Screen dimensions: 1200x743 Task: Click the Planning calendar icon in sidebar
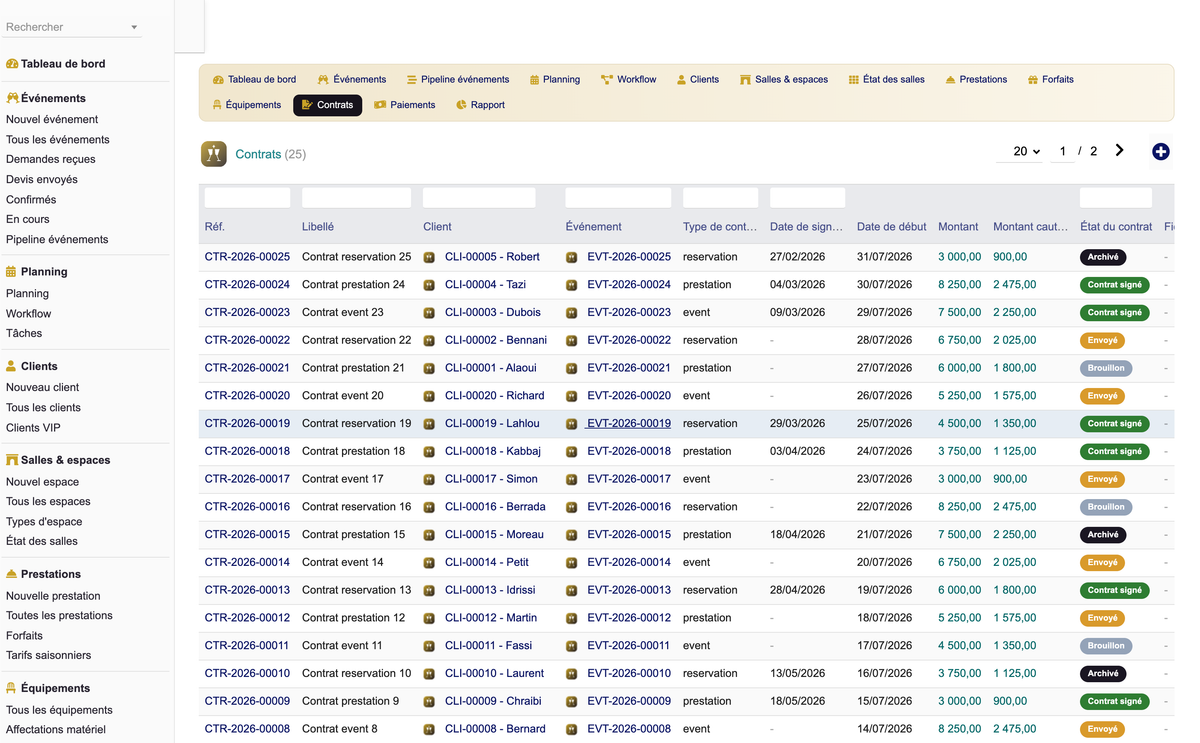click(x=11, y=272)
